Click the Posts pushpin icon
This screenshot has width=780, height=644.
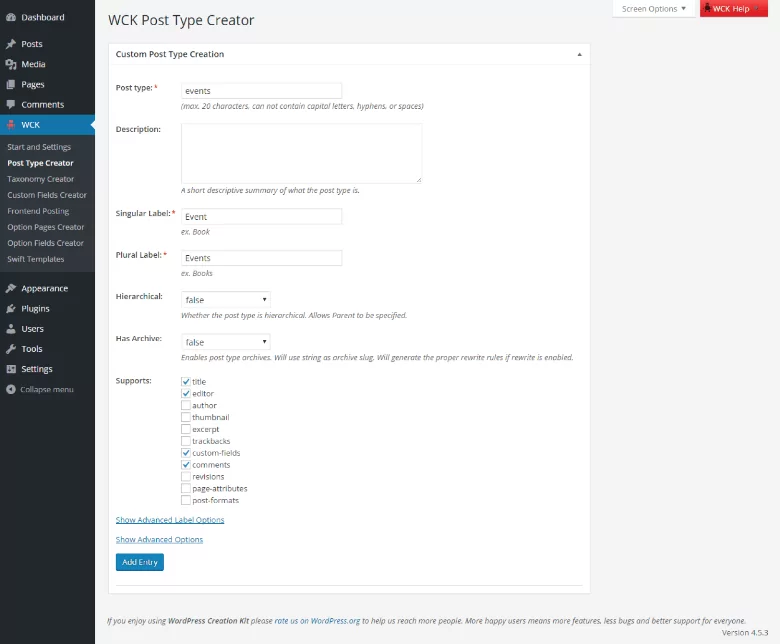point(11,44)
